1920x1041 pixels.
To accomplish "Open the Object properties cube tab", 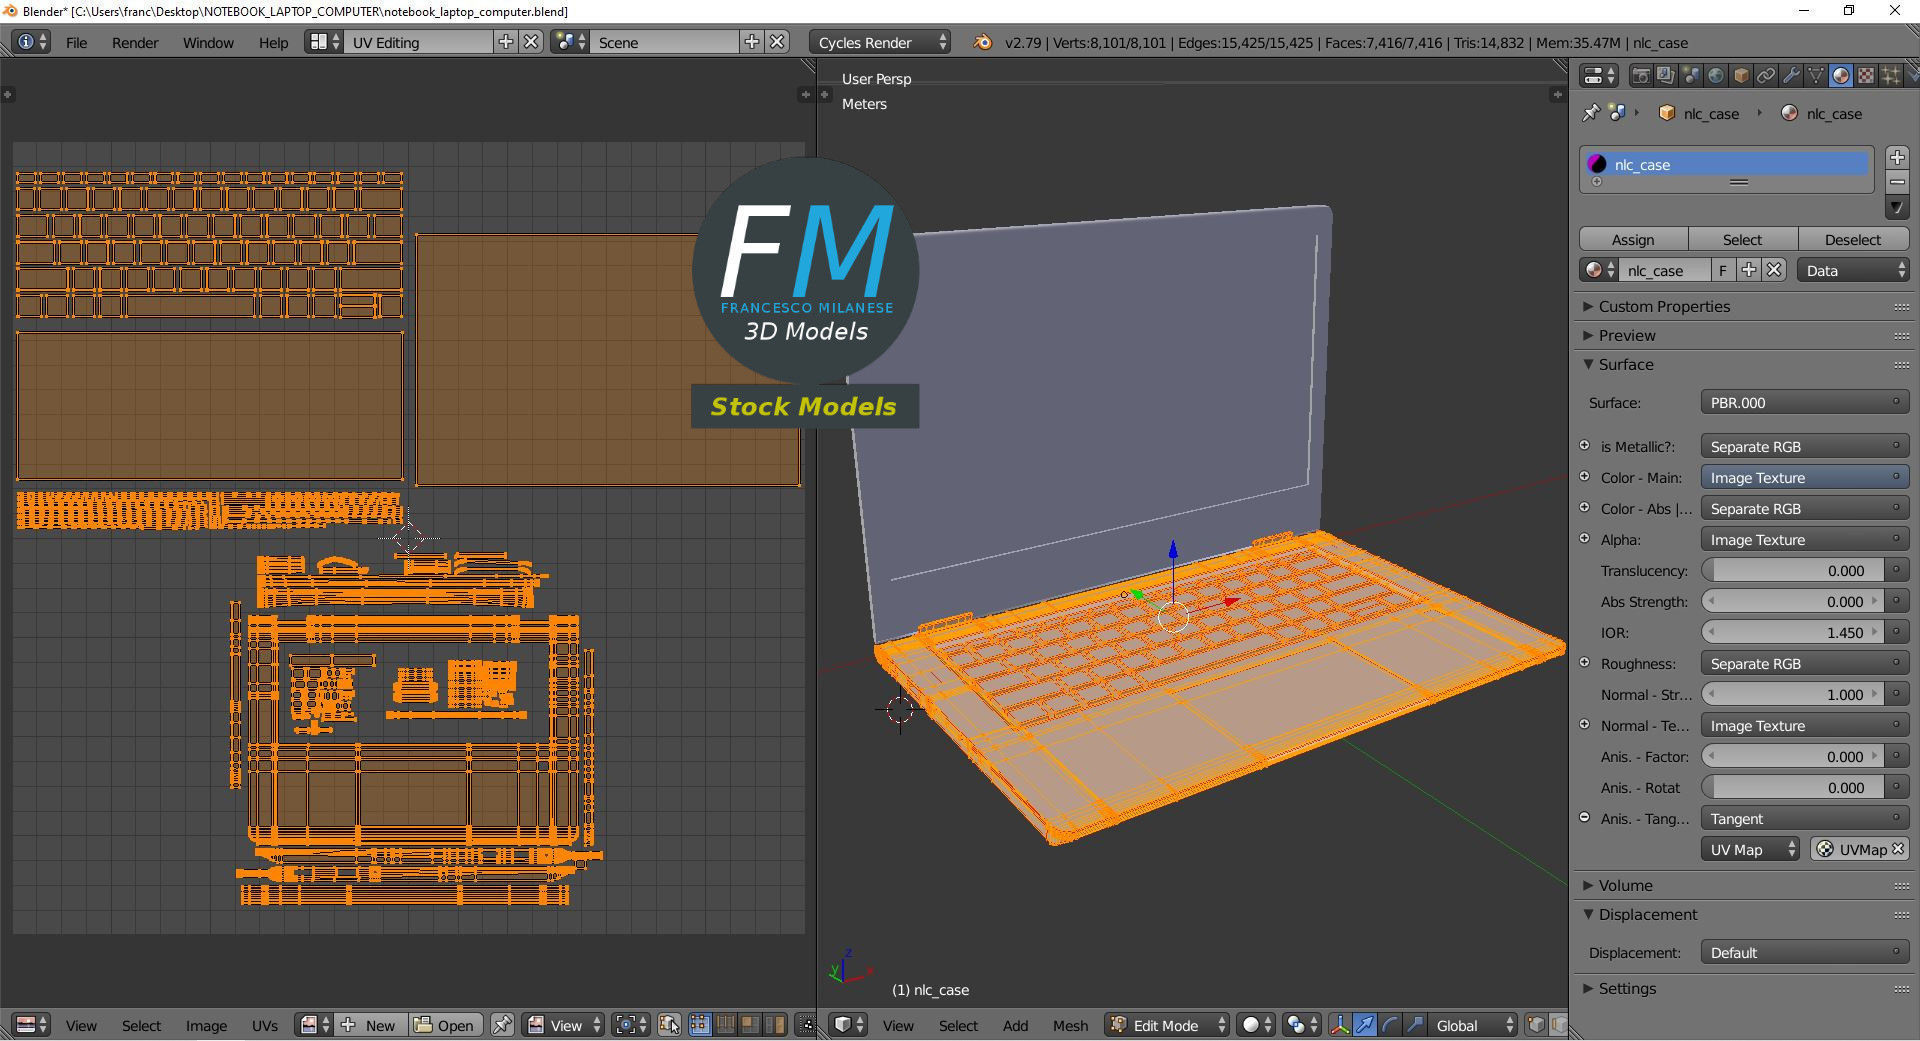I will click(1741, 75).
